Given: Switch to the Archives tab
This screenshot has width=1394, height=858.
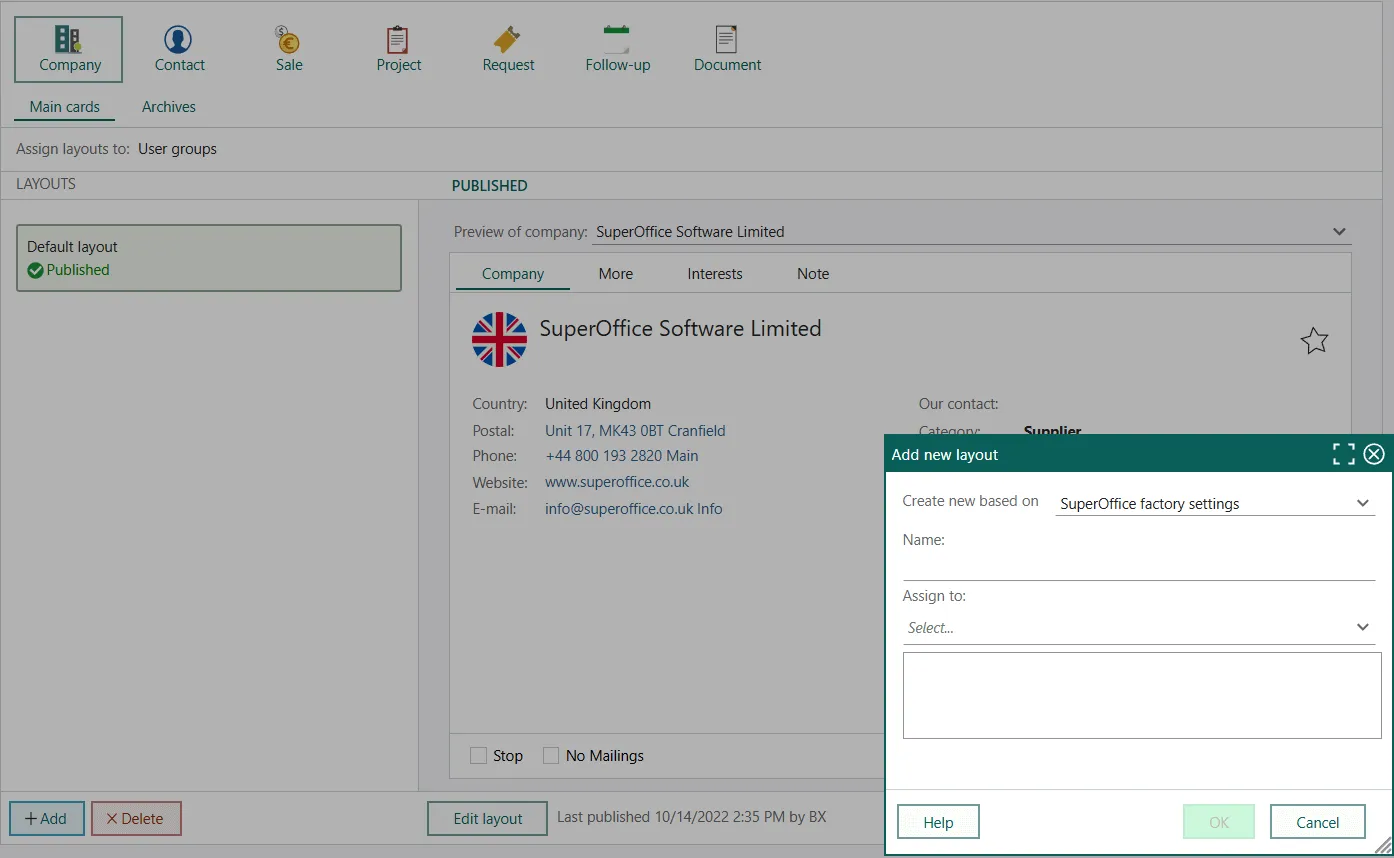Looking at the screenshot, I should 168,107.
